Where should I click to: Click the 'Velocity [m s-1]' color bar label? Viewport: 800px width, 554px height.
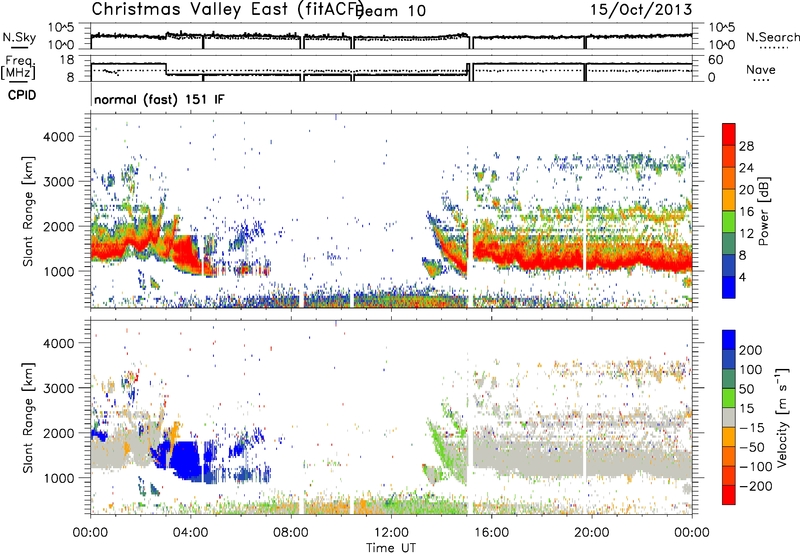coord(781,417)
